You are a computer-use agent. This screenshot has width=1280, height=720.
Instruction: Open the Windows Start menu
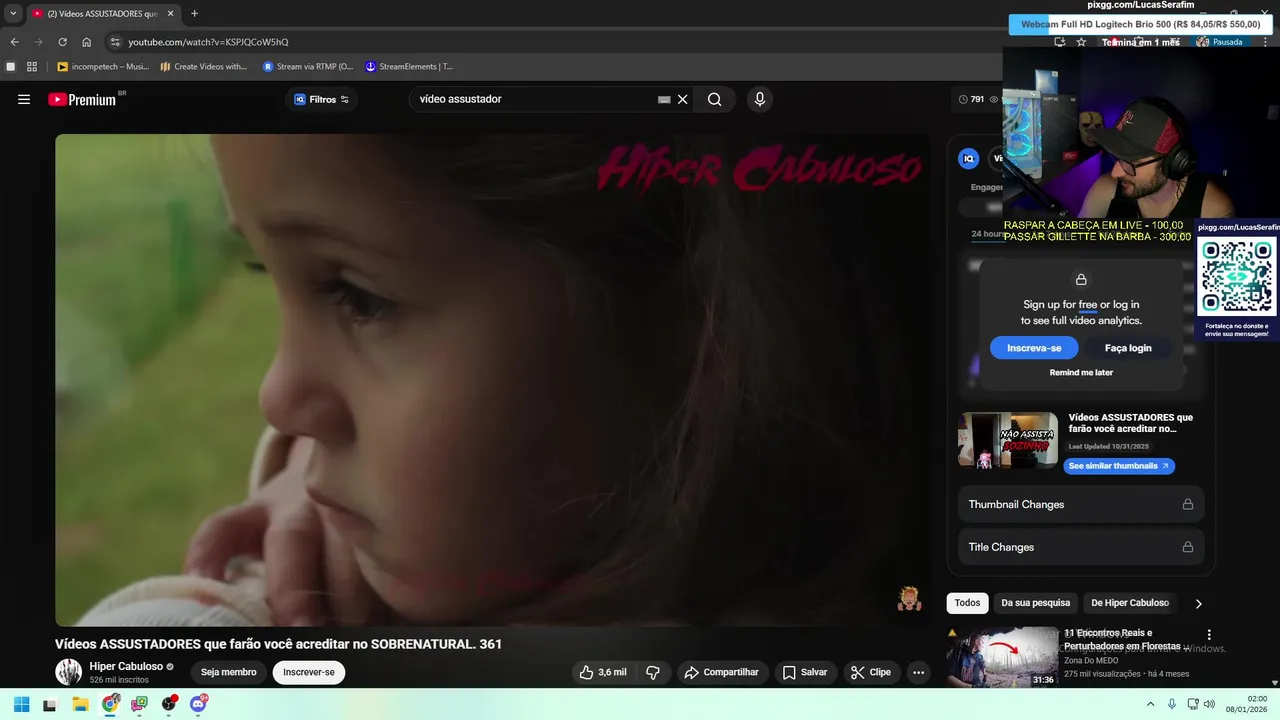pos(21,704)
